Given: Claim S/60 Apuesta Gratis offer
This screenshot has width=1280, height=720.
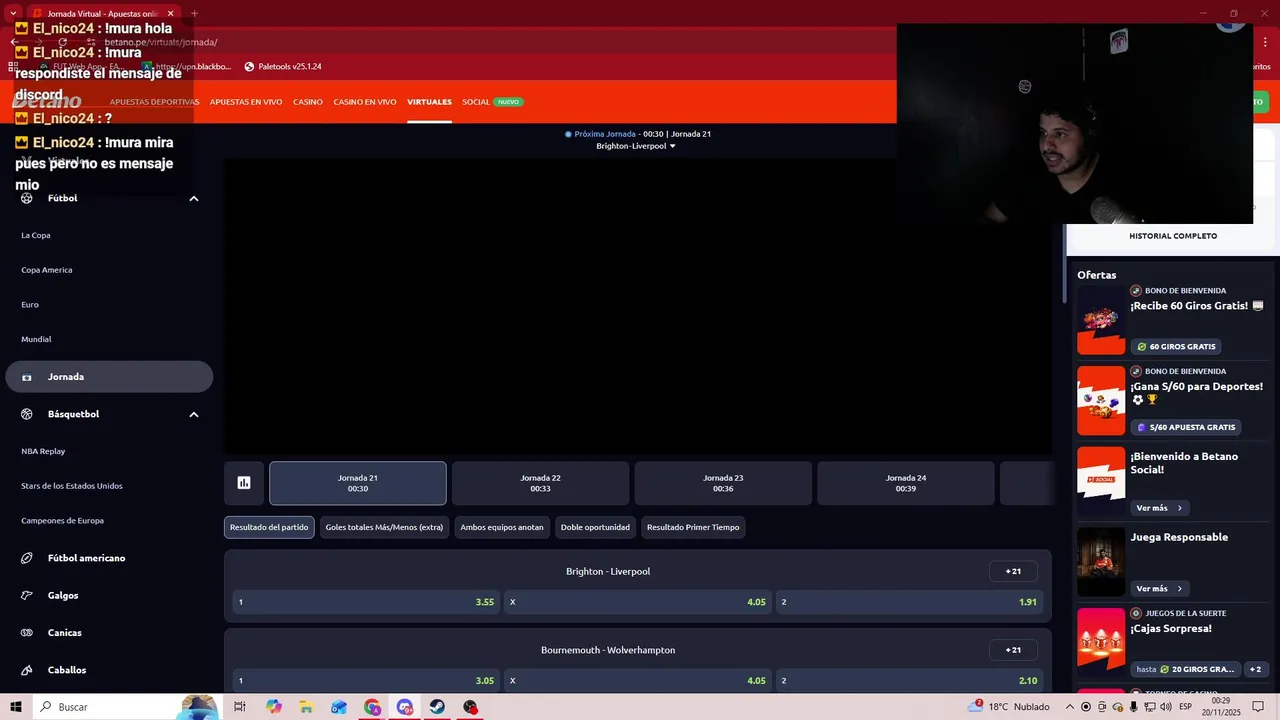Looking at the screenshot, I should click(1186, 427).
